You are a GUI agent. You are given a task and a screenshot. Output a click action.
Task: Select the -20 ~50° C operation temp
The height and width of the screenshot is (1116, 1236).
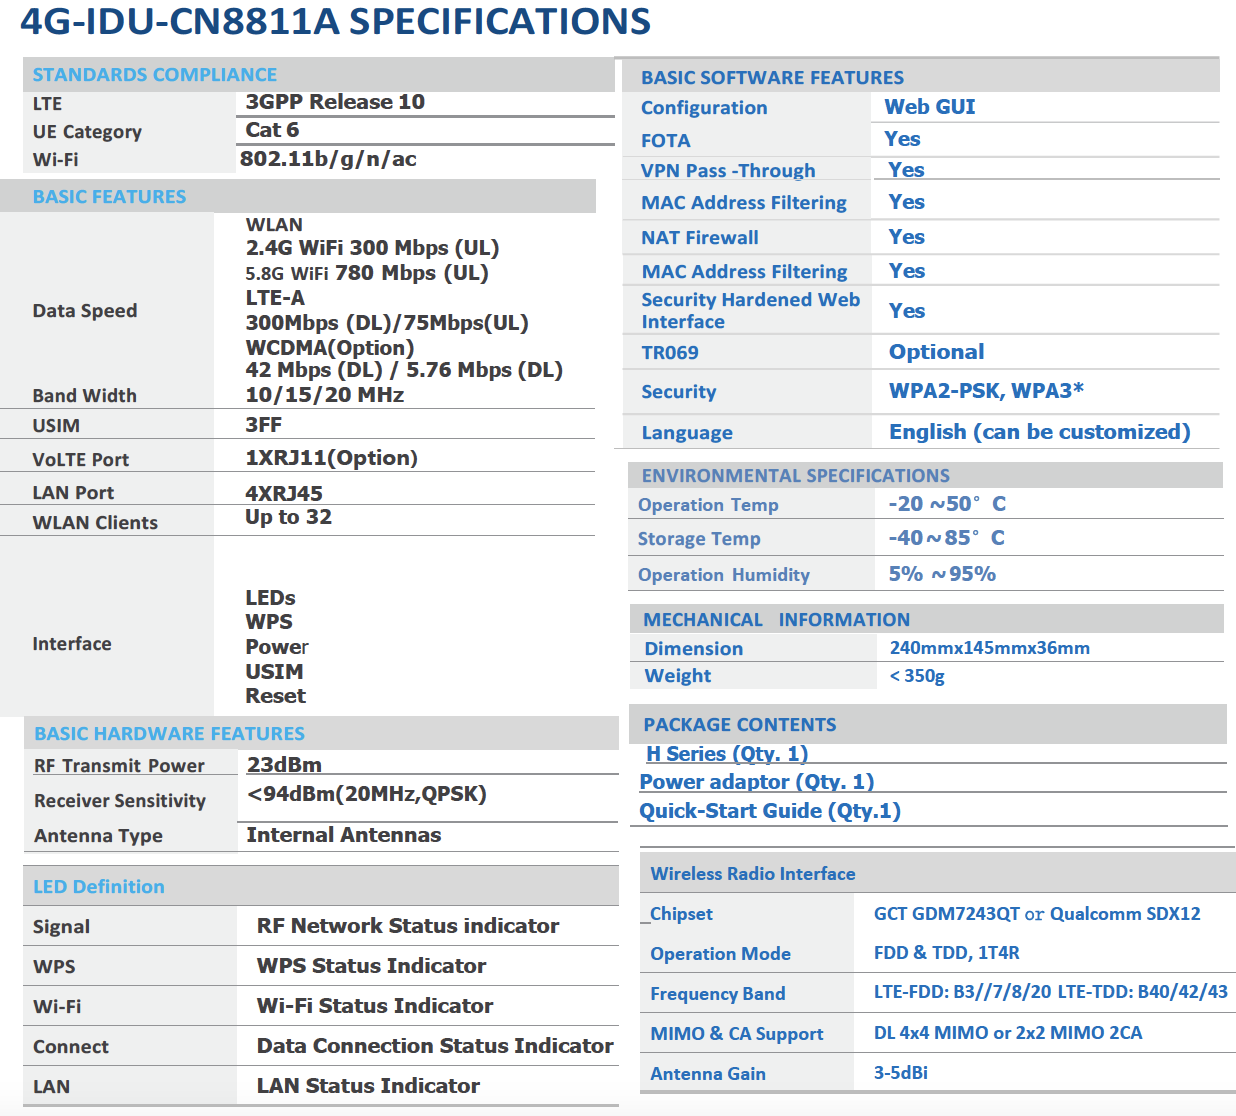947,504
